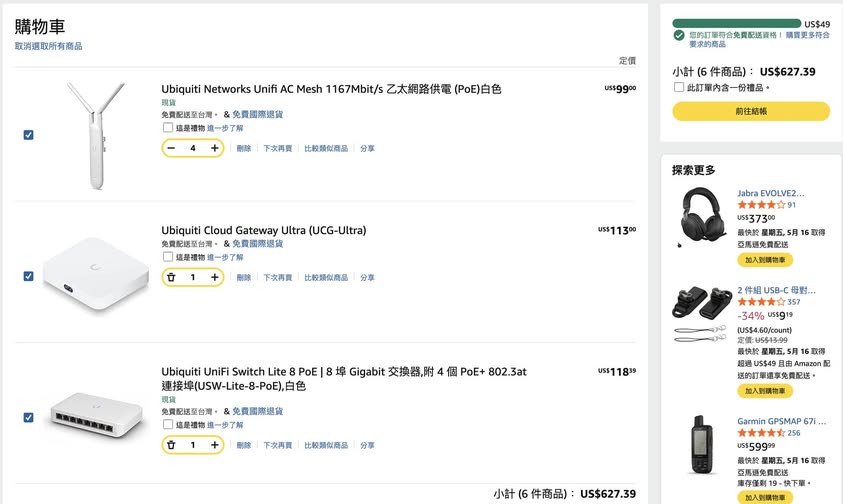Image resolution: width=843 pixels, height=504 pixels.
Task: Increase Cloud Gateway Ultra quantity by one
Action: (x=214, y=277)
